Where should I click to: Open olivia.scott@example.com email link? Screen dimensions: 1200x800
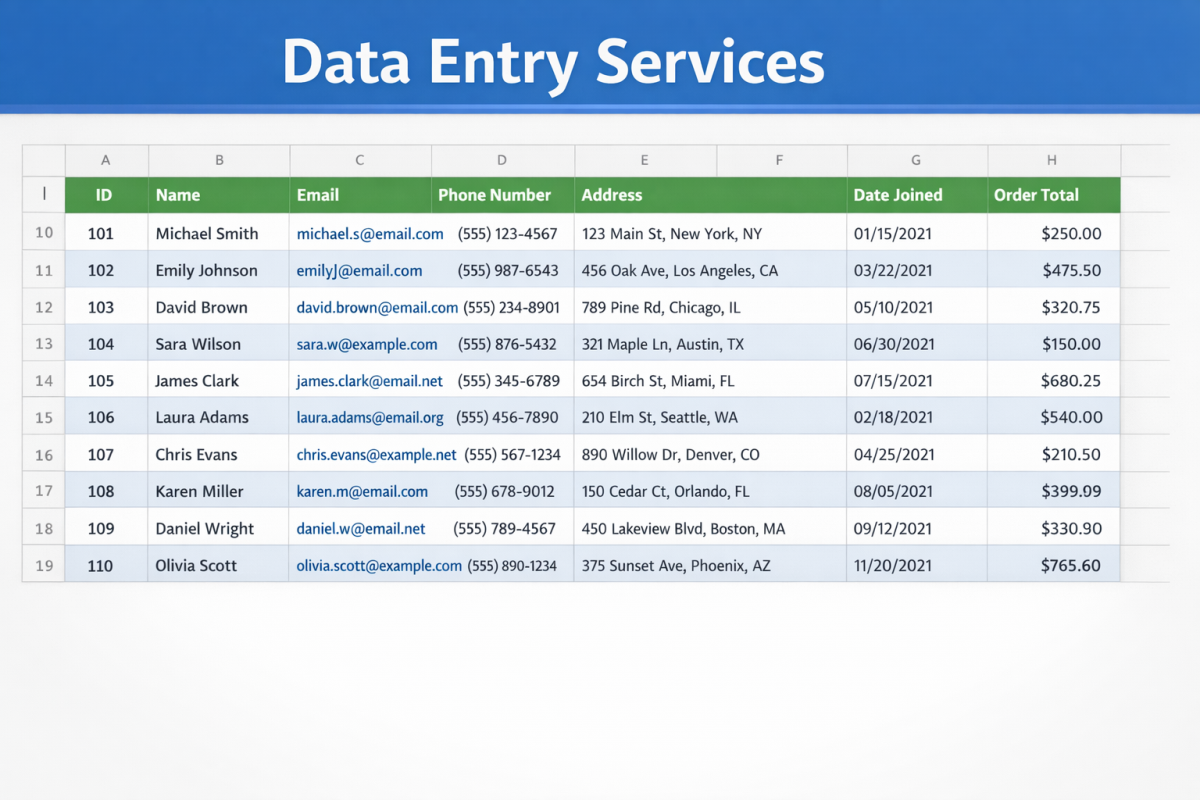point(379,566)
